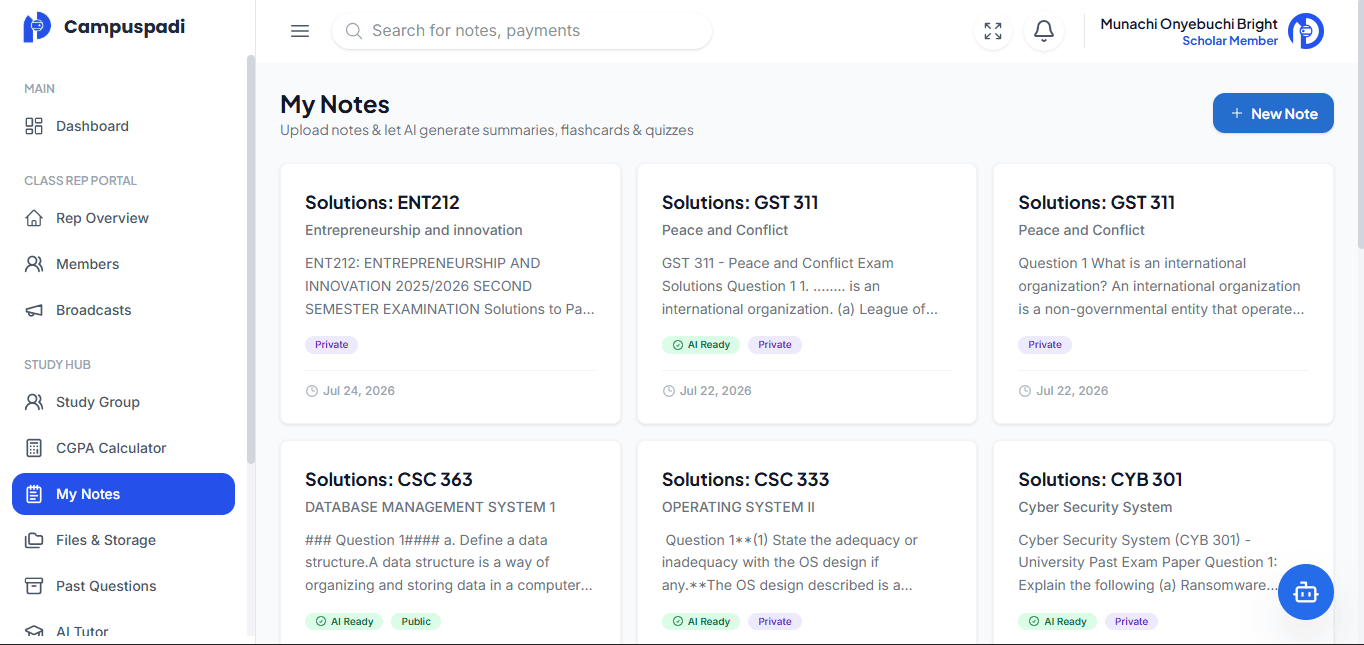Click the Jul 24, 2026 date
This screenshot has height=645, width=1364.
(x=359, y=391)
